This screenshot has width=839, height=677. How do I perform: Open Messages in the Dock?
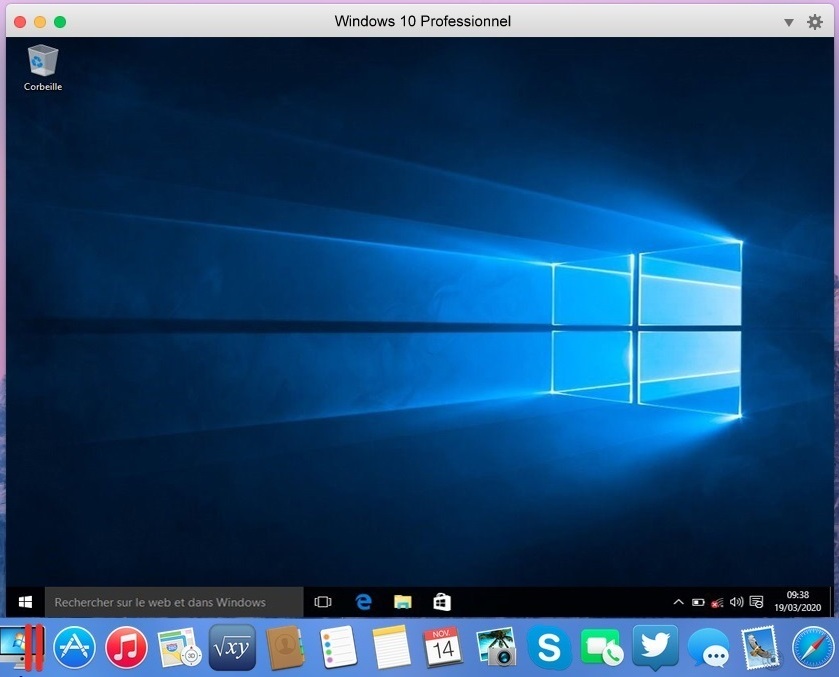pos(709,648)
